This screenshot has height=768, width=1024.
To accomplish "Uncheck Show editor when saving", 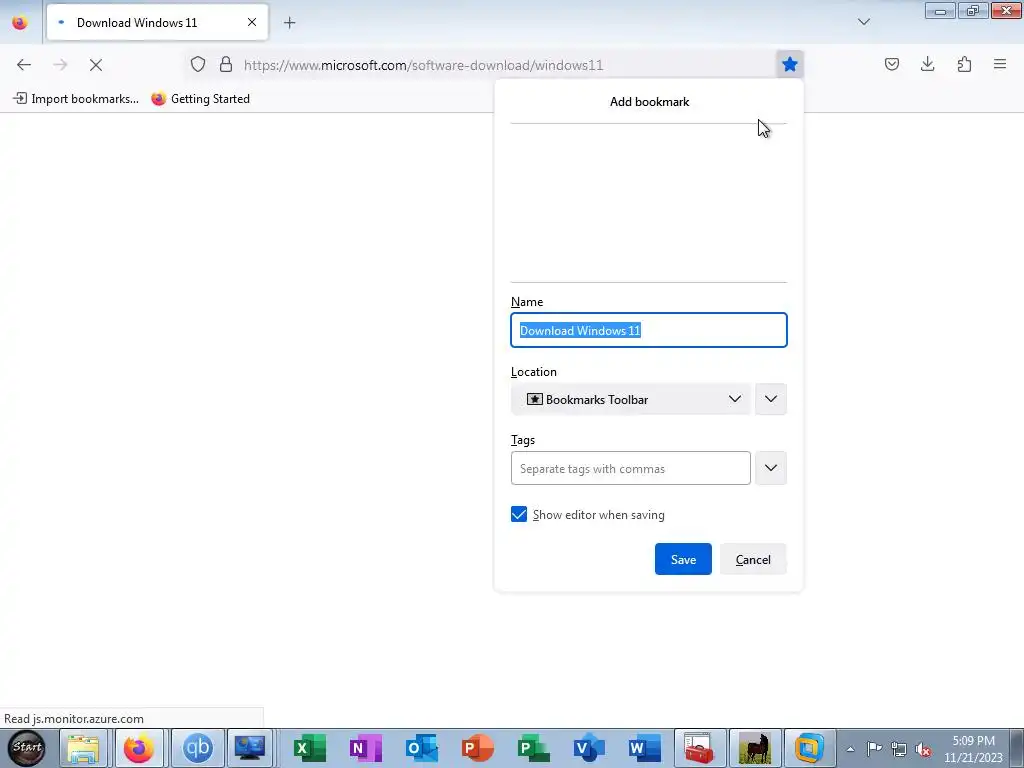I will pyautogui.click(x=519, y=515).
